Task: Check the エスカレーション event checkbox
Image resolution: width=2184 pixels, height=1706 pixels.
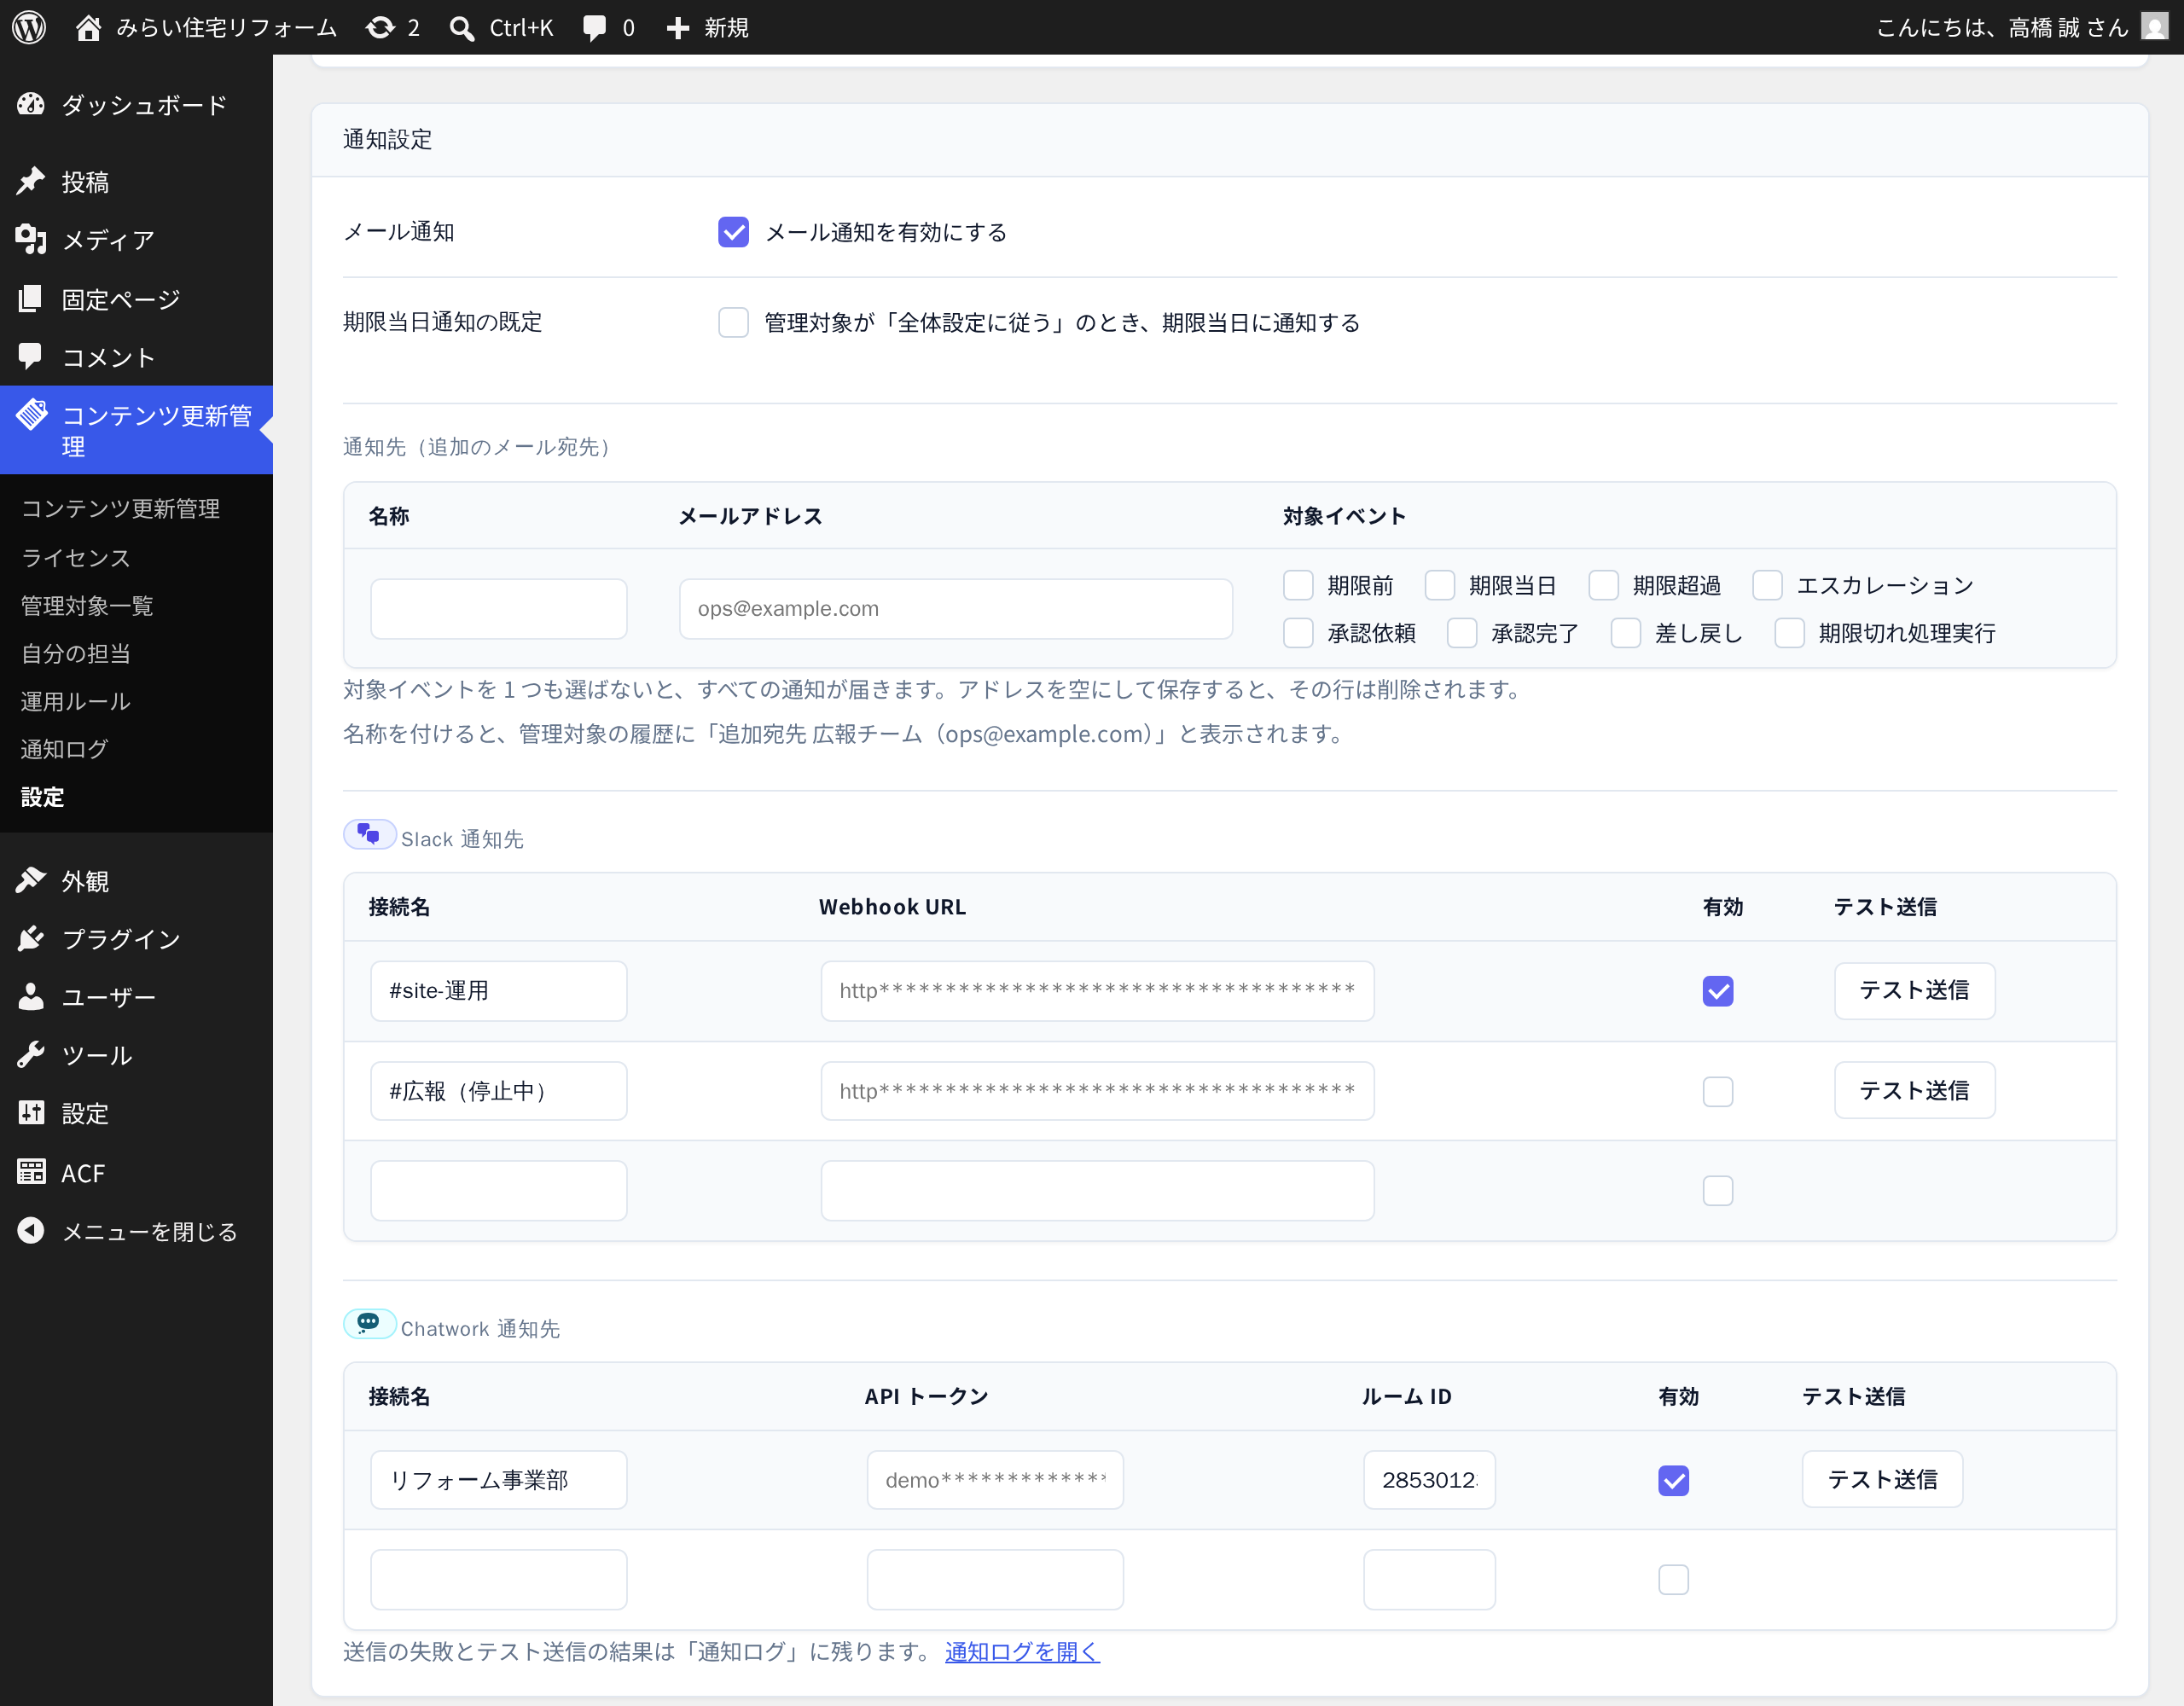Action: pos(1768,585)
